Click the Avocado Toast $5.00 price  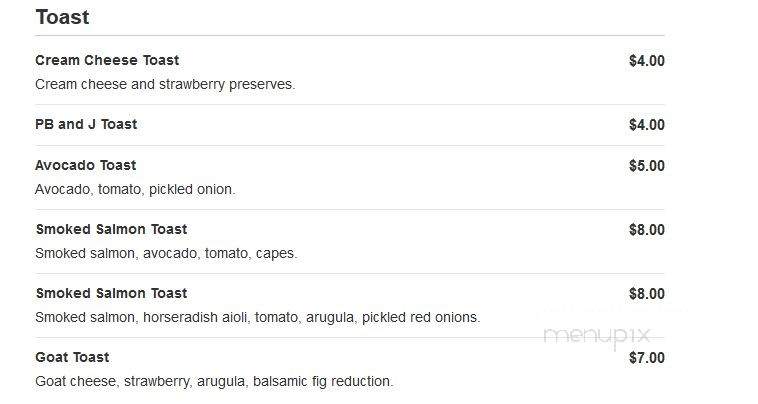646,166
